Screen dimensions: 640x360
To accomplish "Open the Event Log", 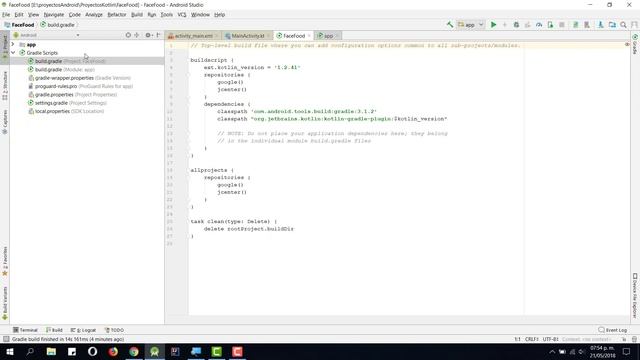I will tap(613, 330).
